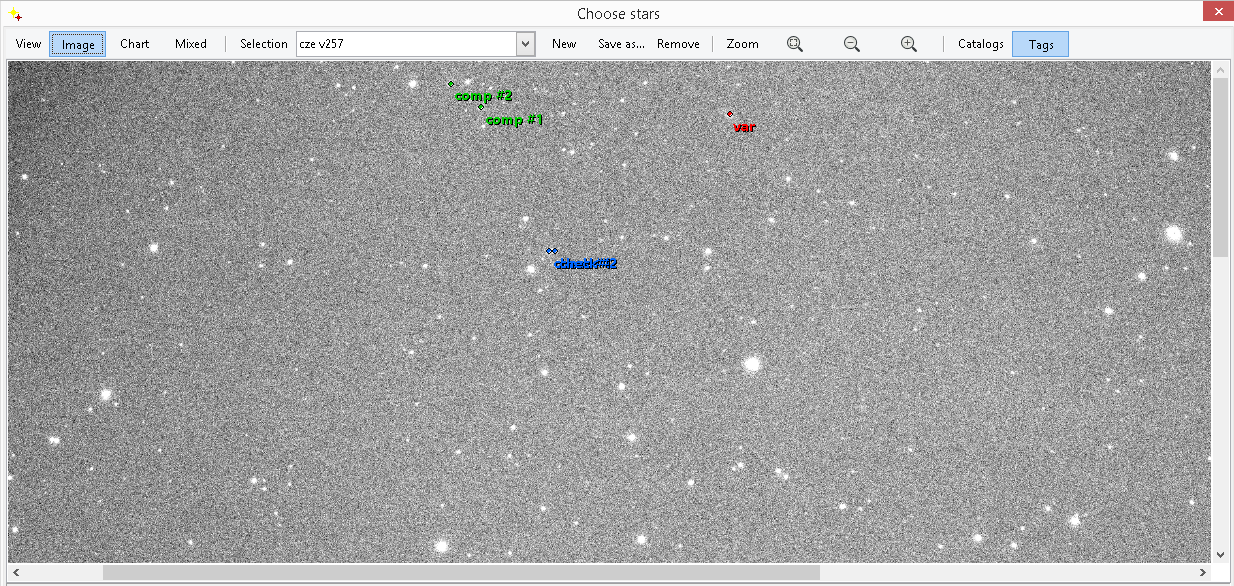1234x586 pixels.
Task: Toggle the Tags display button
Action: 1040,44
